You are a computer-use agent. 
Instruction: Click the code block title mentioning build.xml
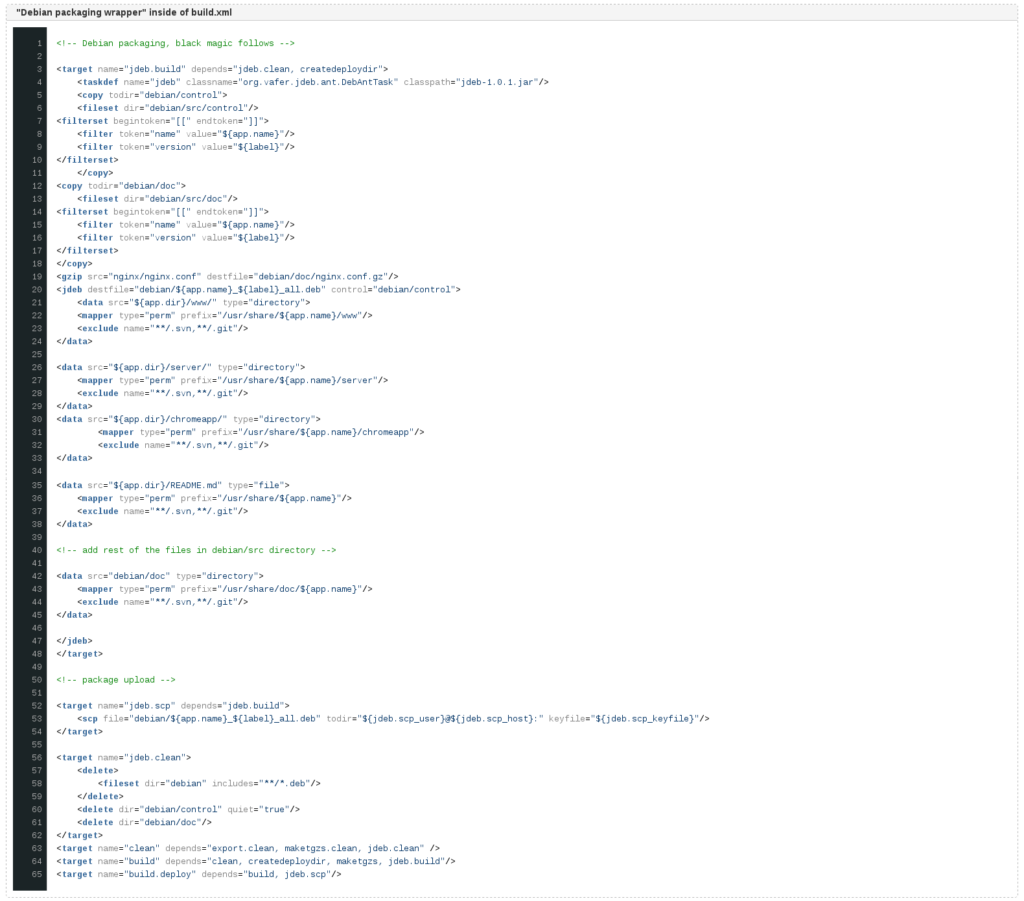(123, 12)
